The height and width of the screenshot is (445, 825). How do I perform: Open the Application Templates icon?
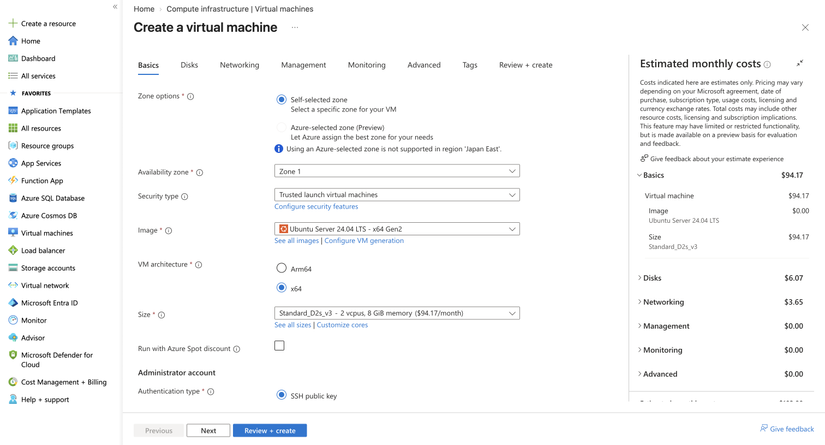tap(13, 110)
